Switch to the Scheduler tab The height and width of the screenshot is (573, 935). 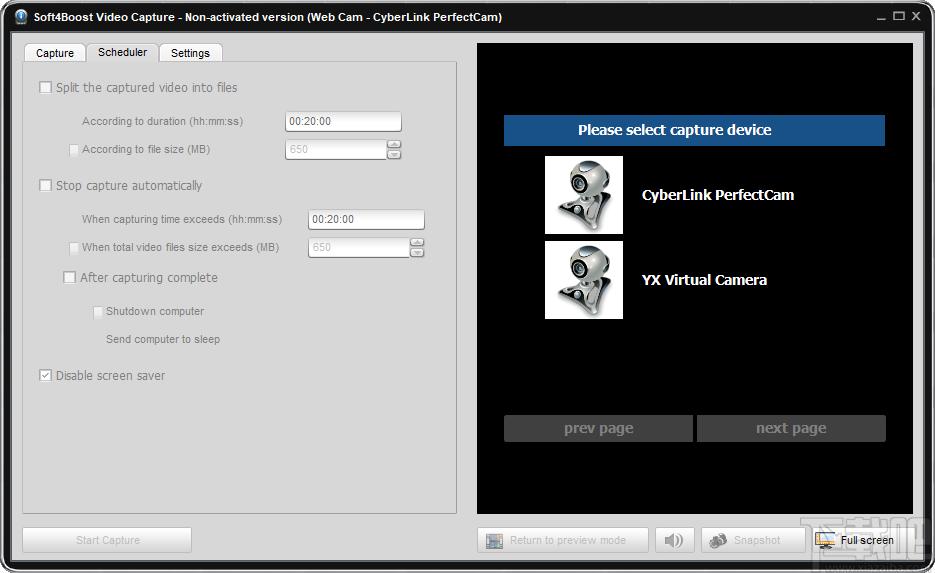tap(122, 52)
